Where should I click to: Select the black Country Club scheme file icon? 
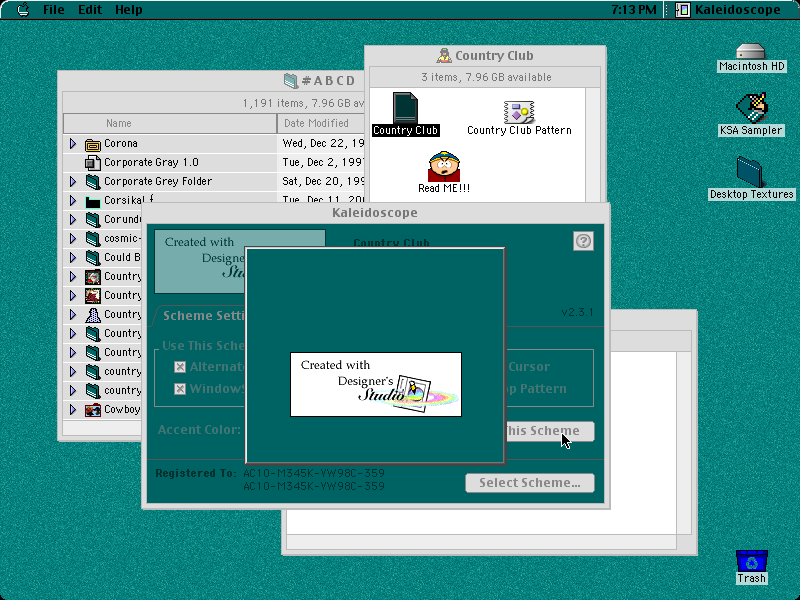[x=405, y=108]
